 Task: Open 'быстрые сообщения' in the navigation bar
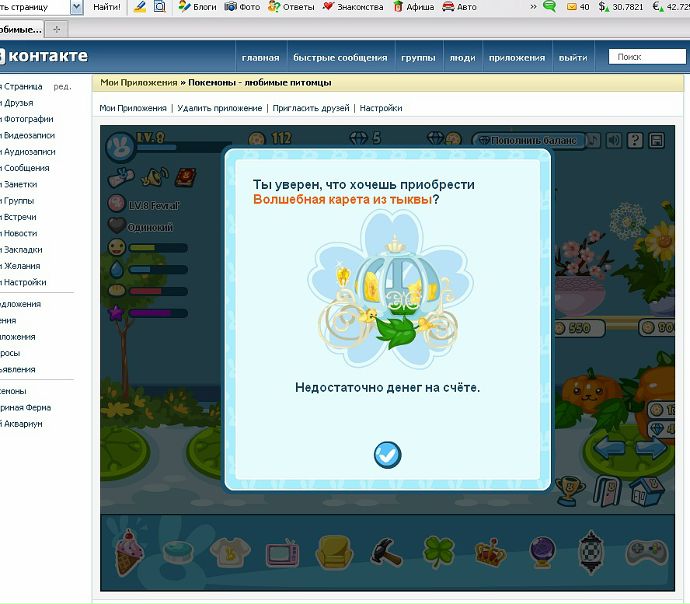340,58
